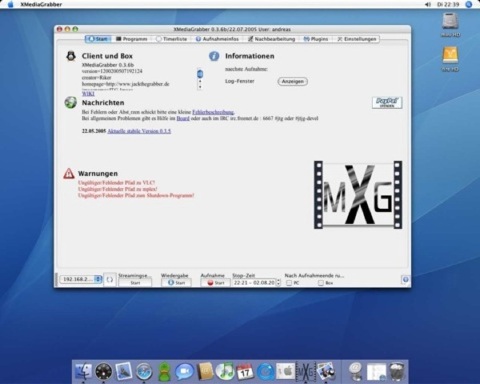This screenshot has width=480, height=384.
Task: Click the Tux penguin icon beside Client und Box
Action: pyautogui.click(x=70, y=56)
